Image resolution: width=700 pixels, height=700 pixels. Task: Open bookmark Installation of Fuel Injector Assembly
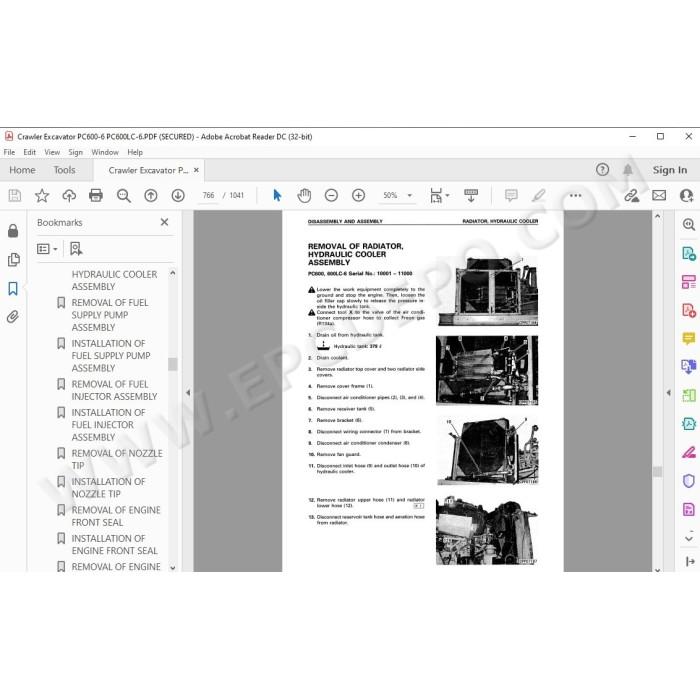pyautogui.click(x=108, y=425)
